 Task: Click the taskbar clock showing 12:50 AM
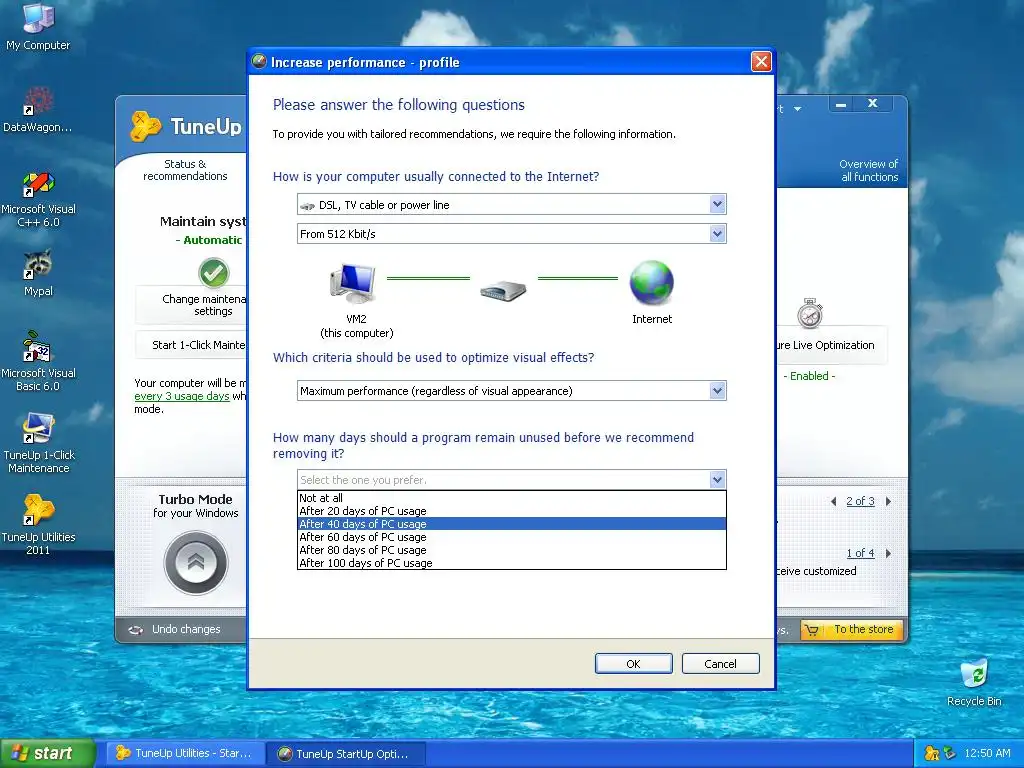987,754
